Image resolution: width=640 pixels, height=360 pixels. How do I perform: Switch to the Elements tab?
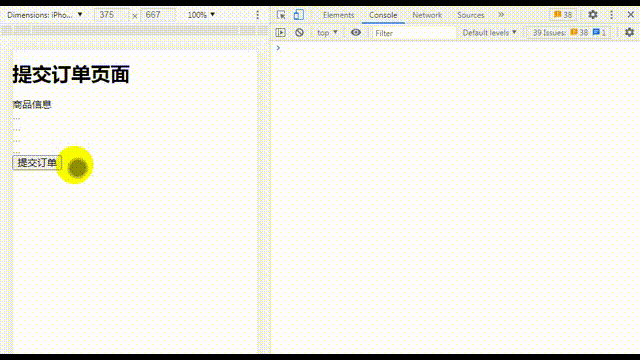click(x=338, y=15)
